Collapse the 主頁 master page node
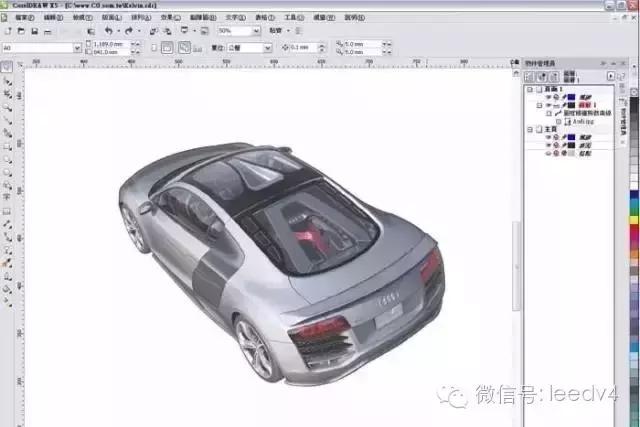 pos(530,129)
